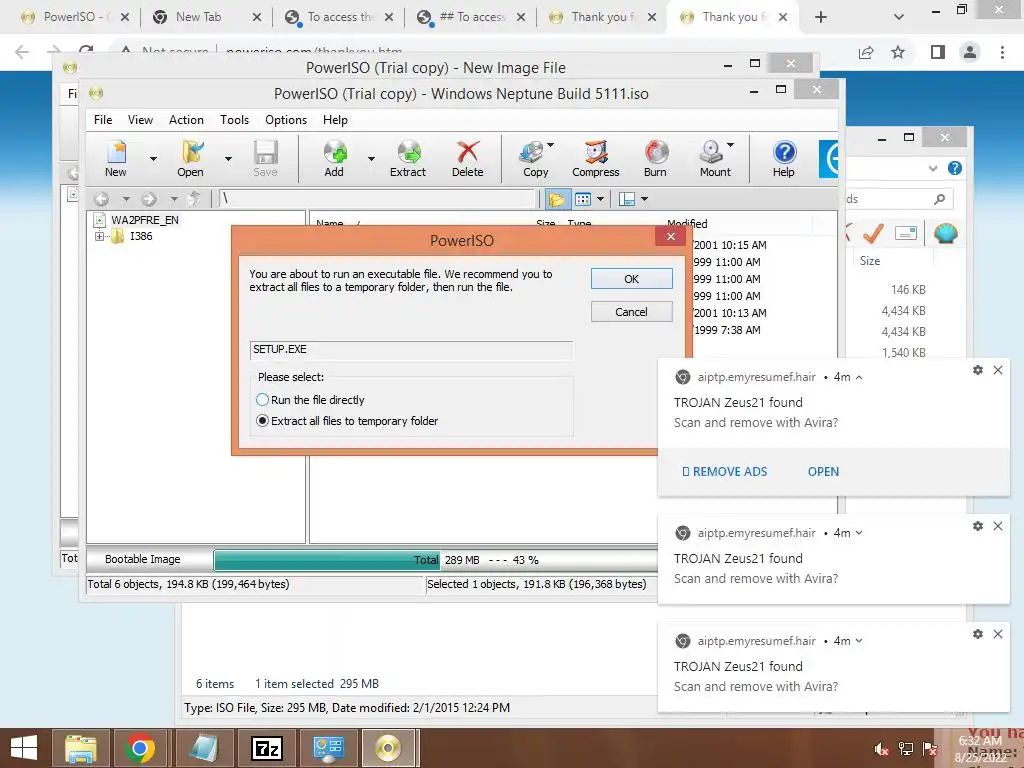The height and width of the screenshot is (768, 1024).
Task: Open the Open button dropdown arrow
Action: pos(229,159)
